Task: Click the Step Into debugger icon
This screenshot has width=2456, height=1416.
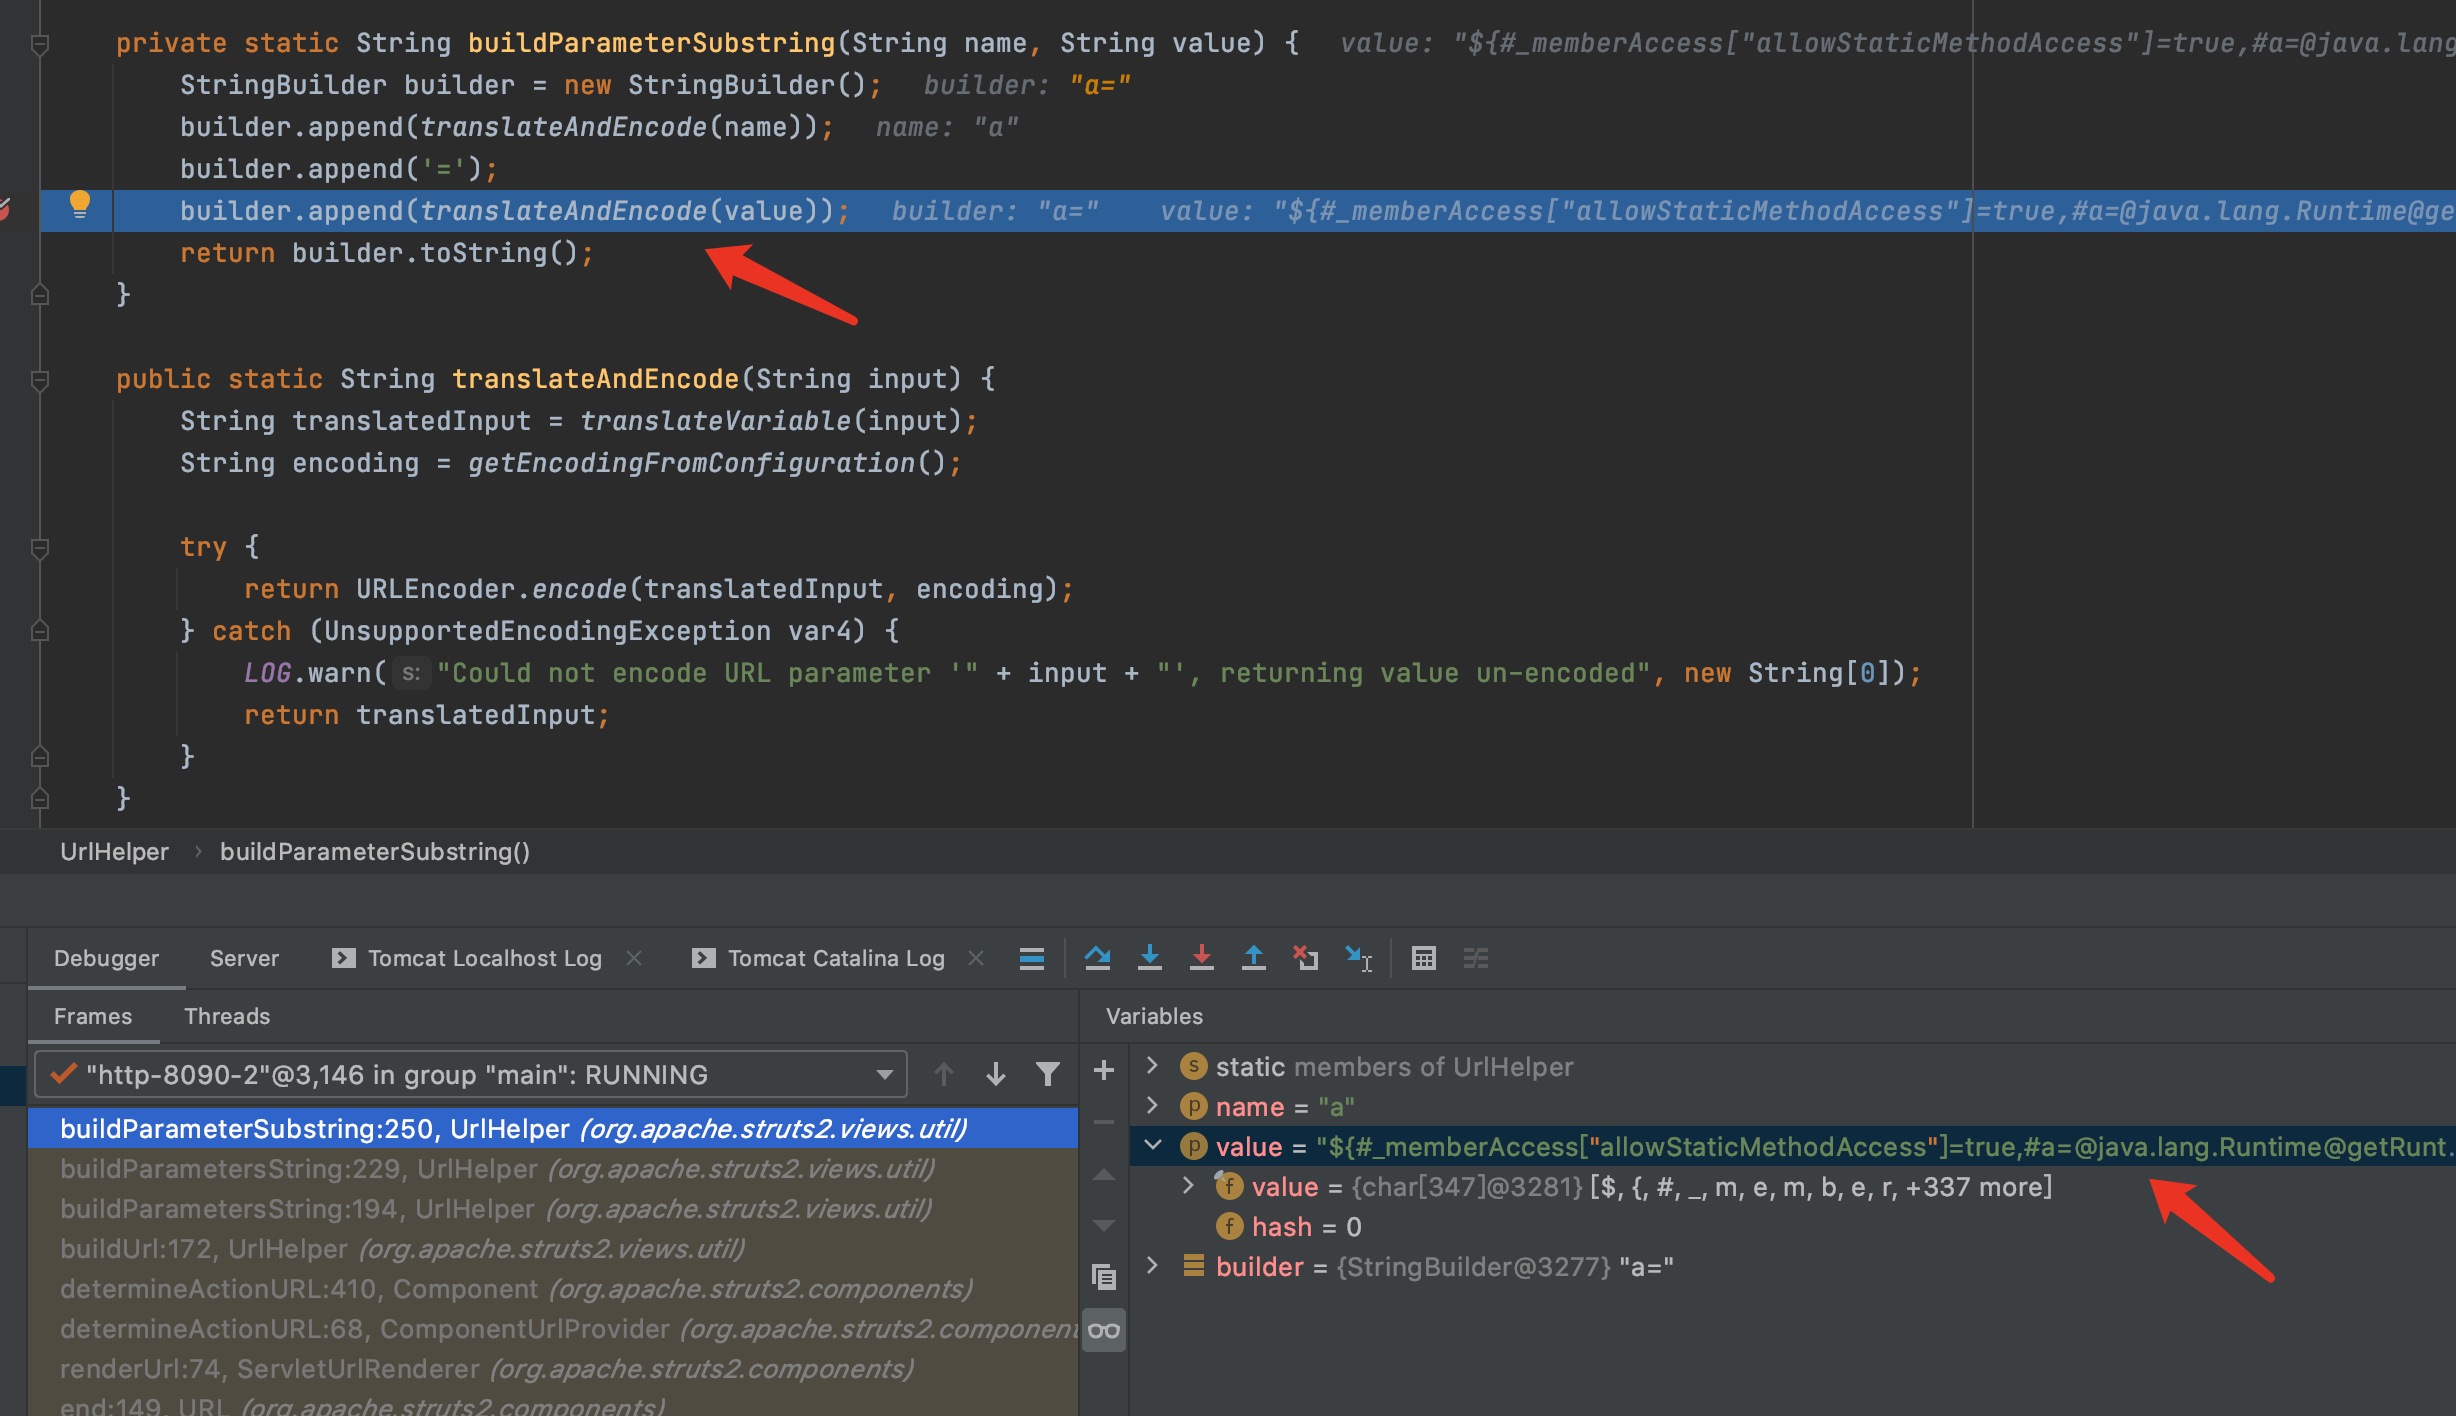Action: [x=1150, y=958]
